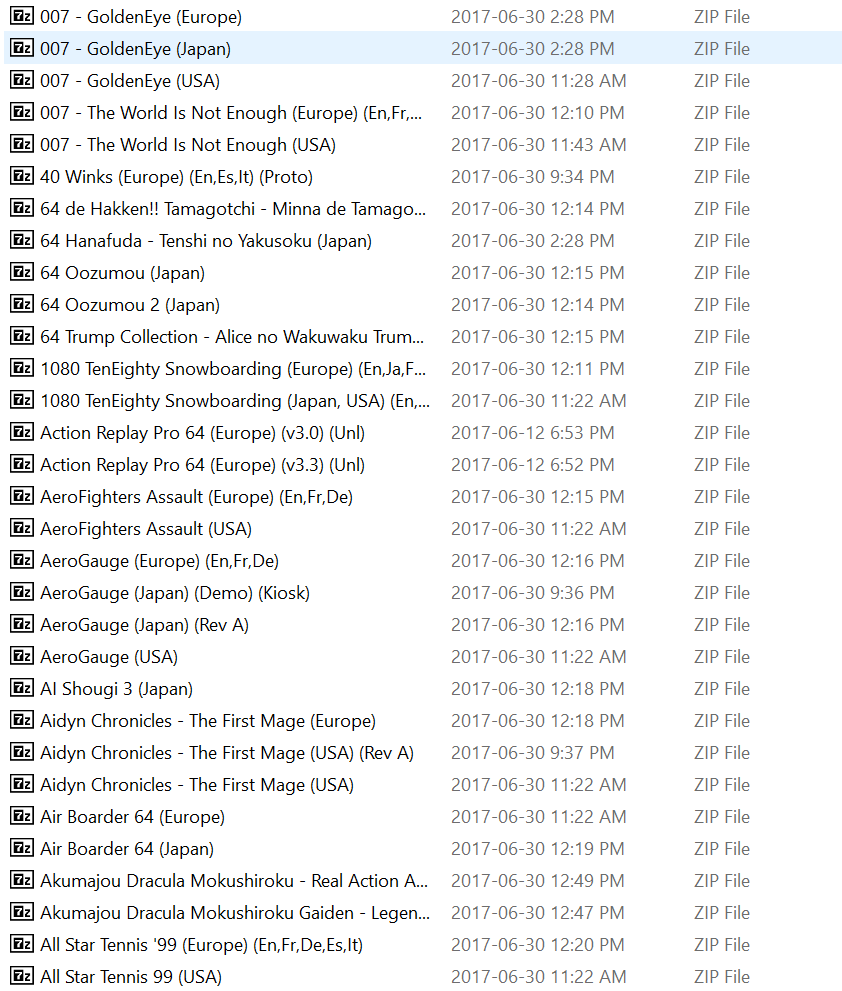
Task: Click date 2017-06-30 12:10 PM
Action: 537,113
